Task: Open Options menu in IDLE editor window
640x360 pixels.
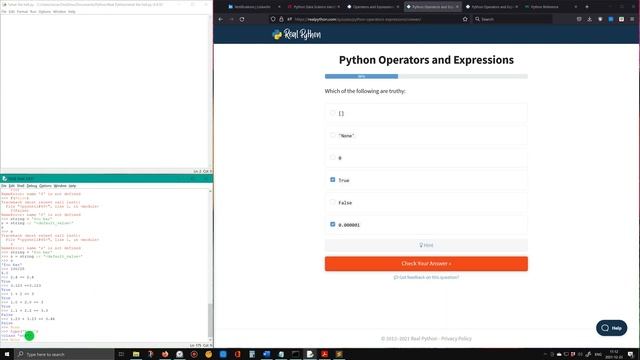Action: (x=44, y=12)
